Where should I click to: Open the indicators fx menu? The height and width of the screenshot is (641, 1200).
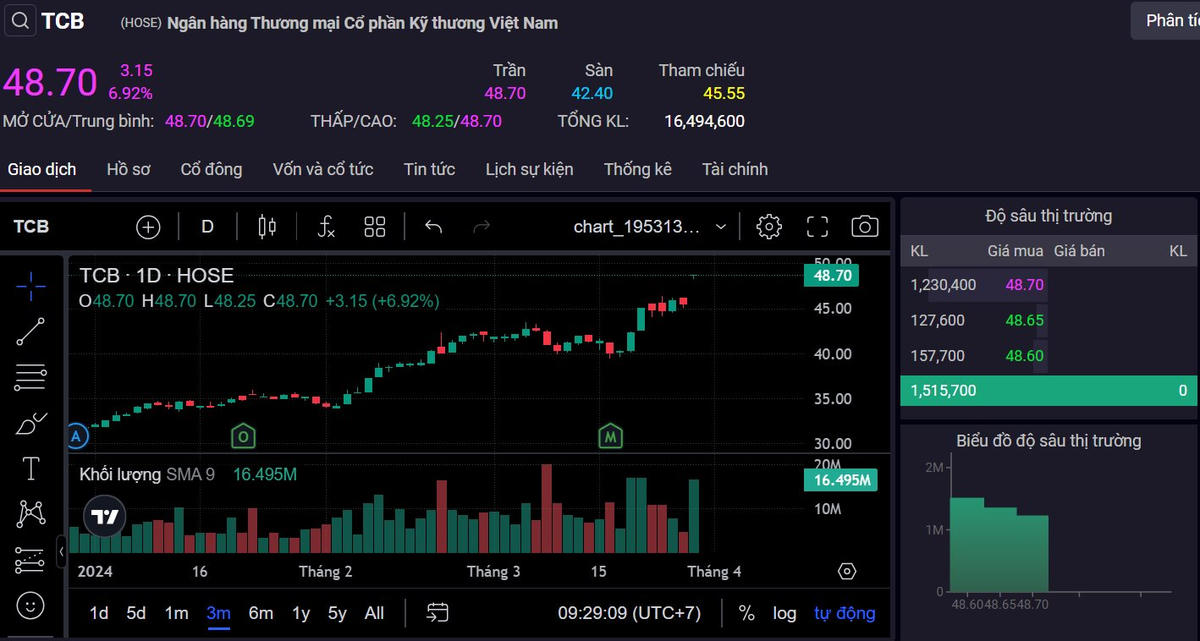[x=326, y=227]
